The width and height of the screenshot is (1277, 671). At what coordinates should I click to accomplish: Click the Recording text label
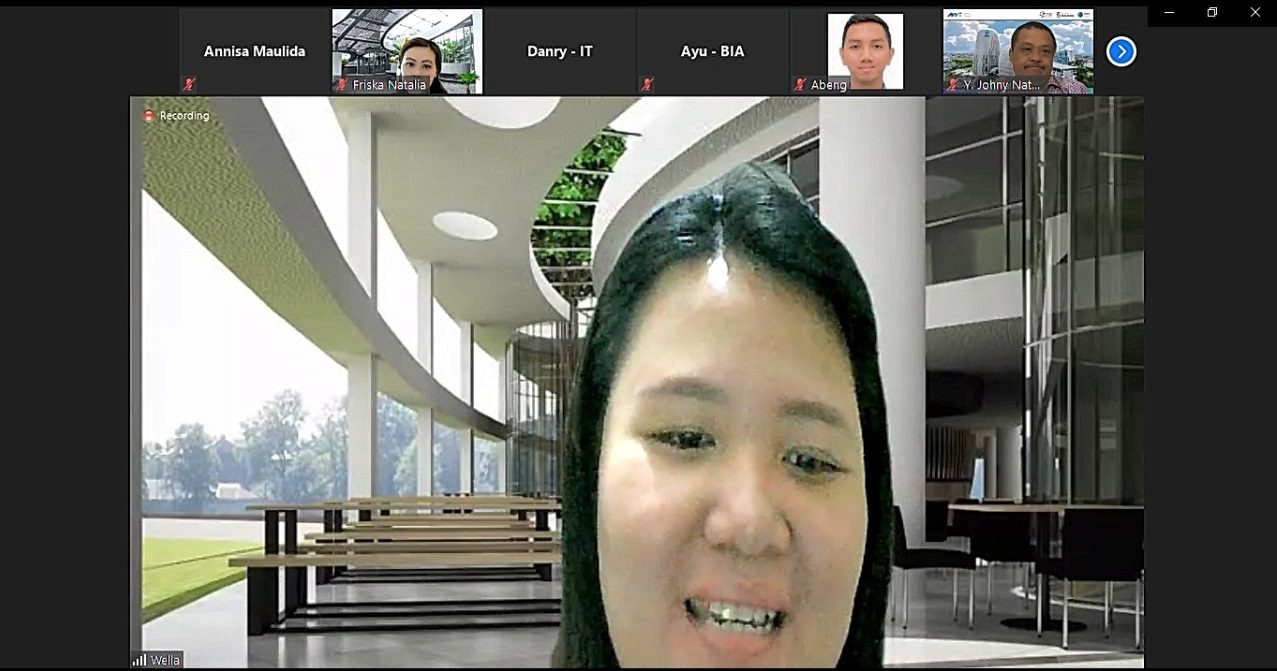(185, 116)
